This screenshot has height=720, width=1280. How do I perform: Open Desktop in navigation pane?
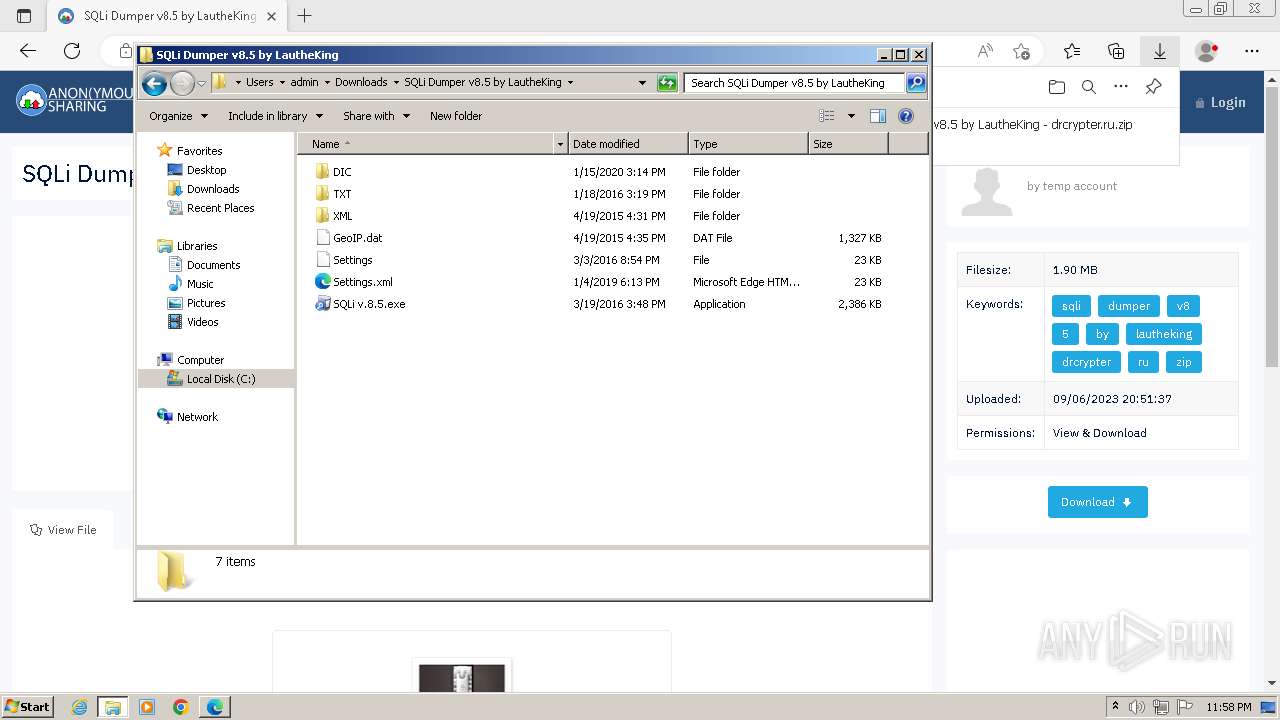(x=206, y=170)
